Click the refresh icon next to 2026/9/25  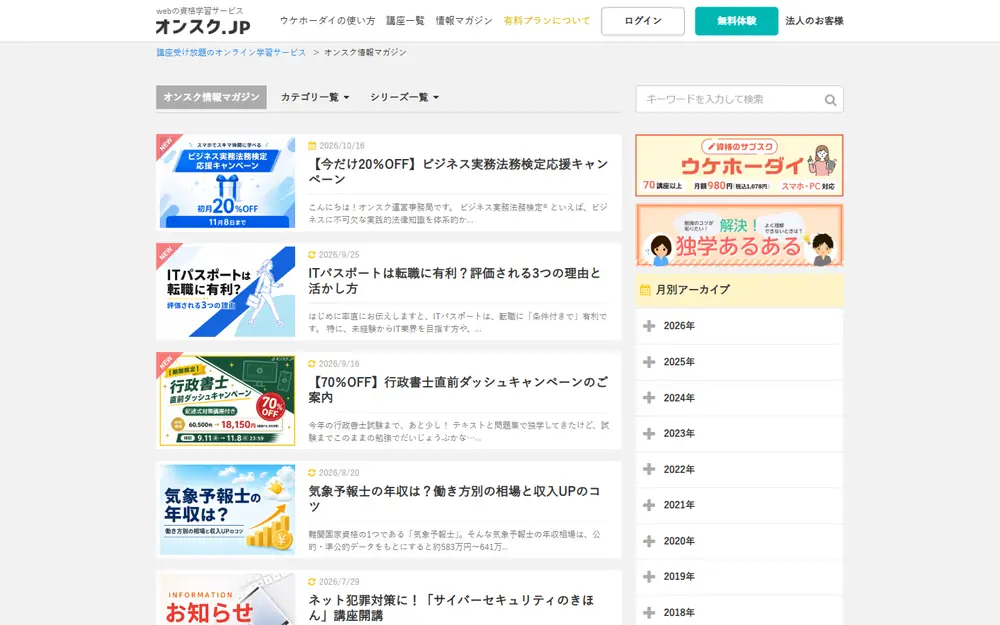[312, 254]
